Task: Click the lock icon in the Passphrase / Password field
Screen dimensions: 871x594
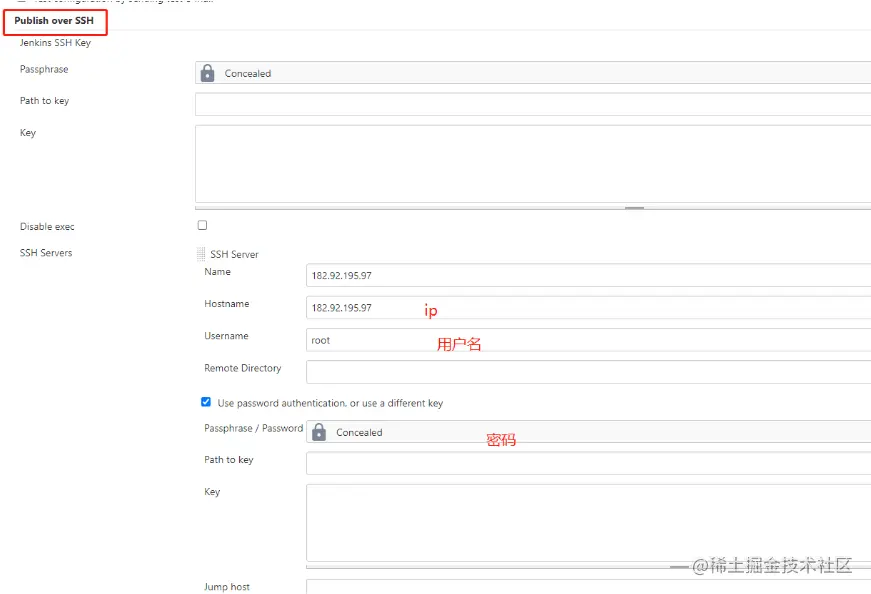Action: pos(319,432)
